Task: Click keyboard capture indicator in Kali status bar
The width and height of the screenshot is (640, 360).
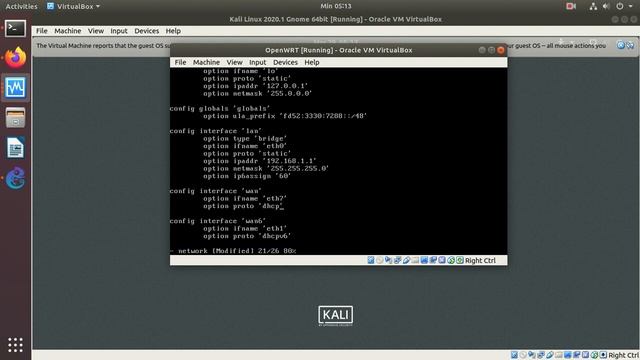Action: pos(603,355)
